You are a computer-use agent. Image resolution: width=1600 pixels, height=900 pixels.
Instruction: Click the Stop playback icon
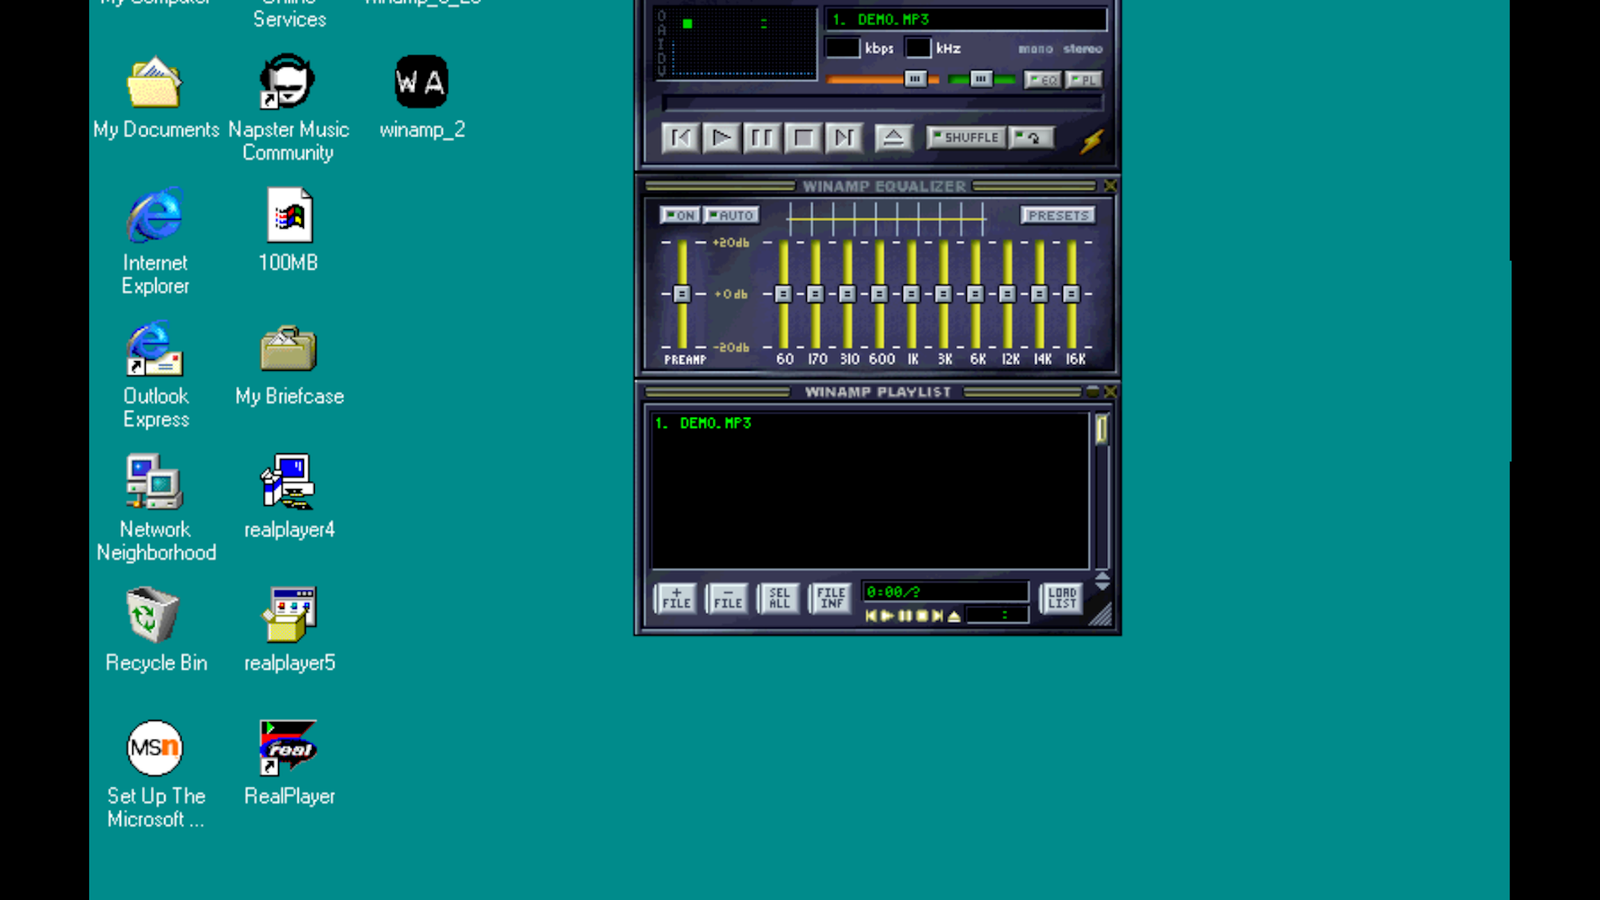(802, 138)
